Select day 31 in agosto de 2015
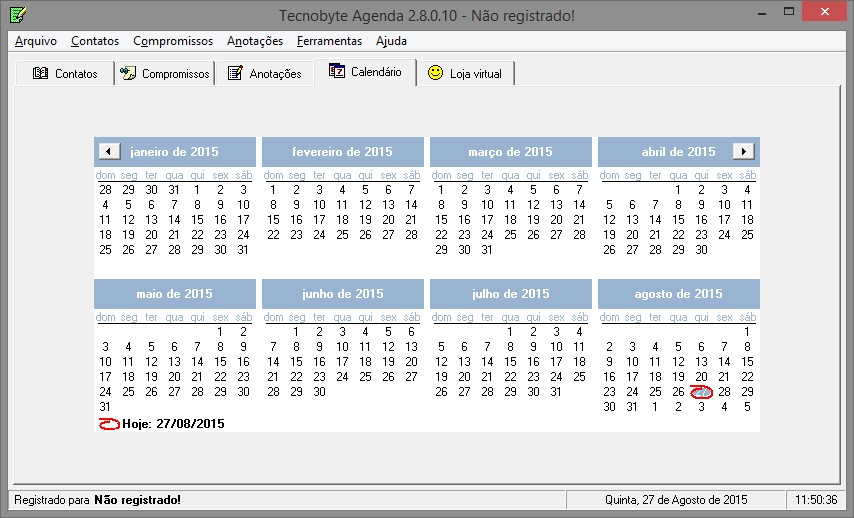This screenshot has width=854, height=518. [x=632, y=406]
